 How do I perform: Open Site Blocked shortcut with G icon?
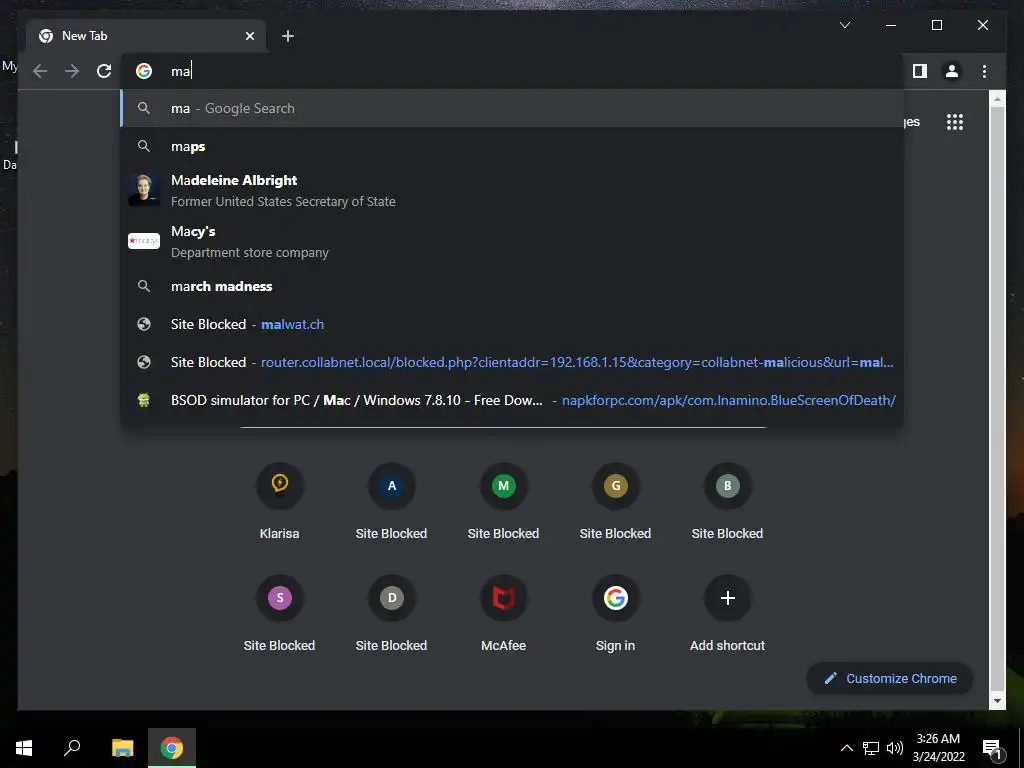tap(615, 502)
